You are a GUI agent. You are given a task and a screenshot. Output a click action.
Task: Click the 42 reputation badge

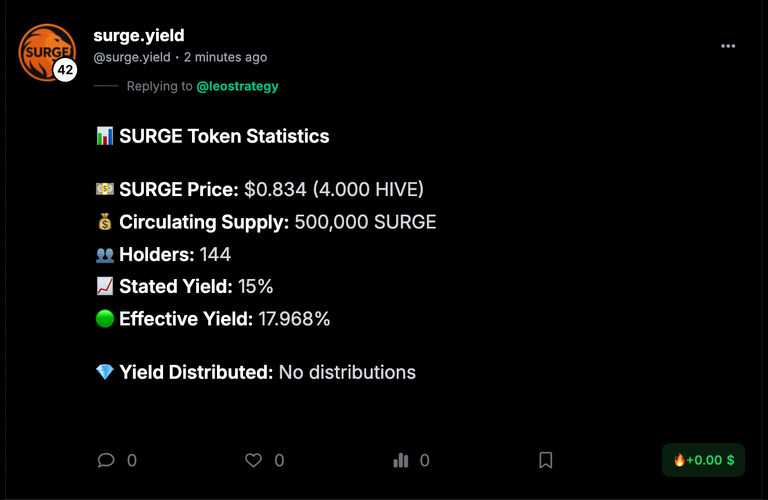click(x=65, y=70)
